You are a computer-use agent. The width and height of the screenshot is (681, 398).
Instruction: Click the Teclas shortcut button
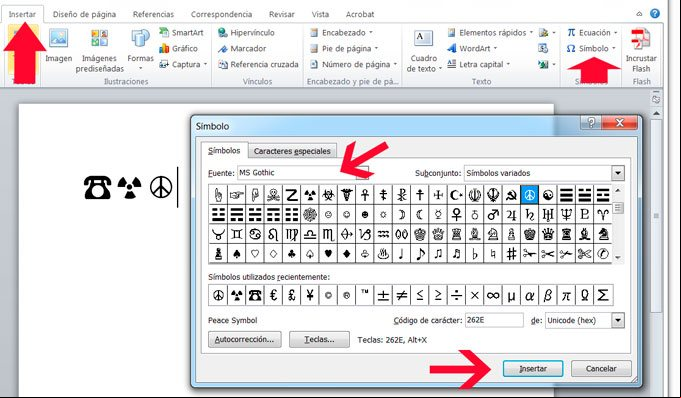(x=319, y=340)
